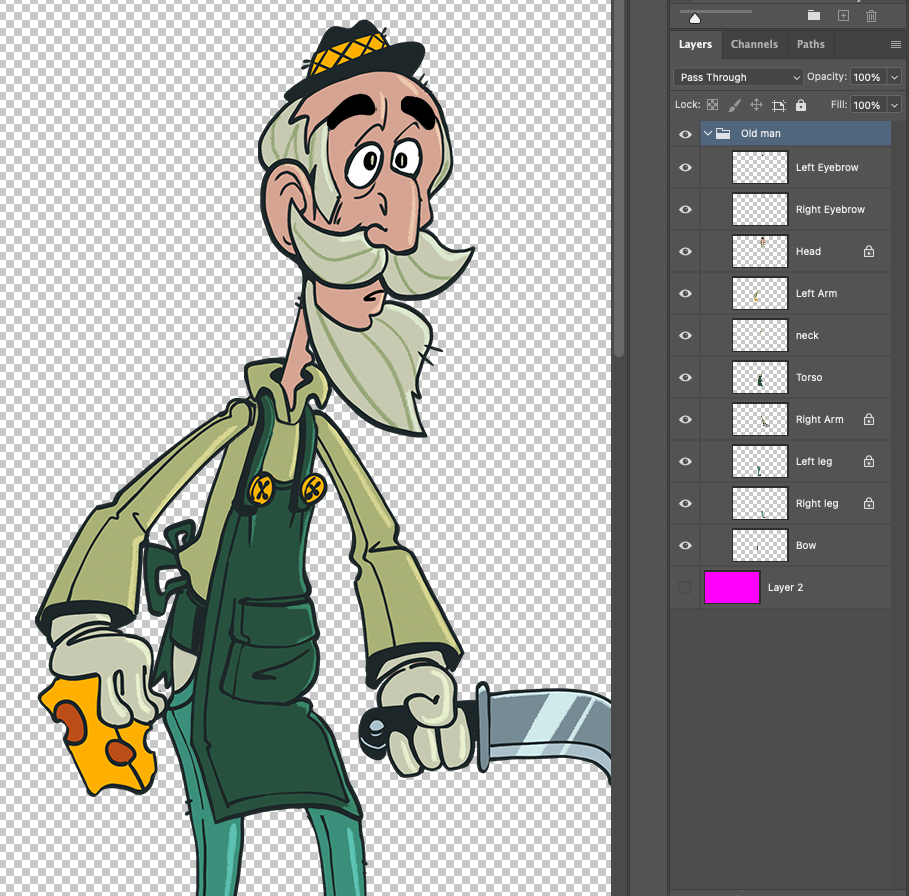This screenshot has height=896, width=909.
Task: Click the delete trash icon
Action: point(871,16)
